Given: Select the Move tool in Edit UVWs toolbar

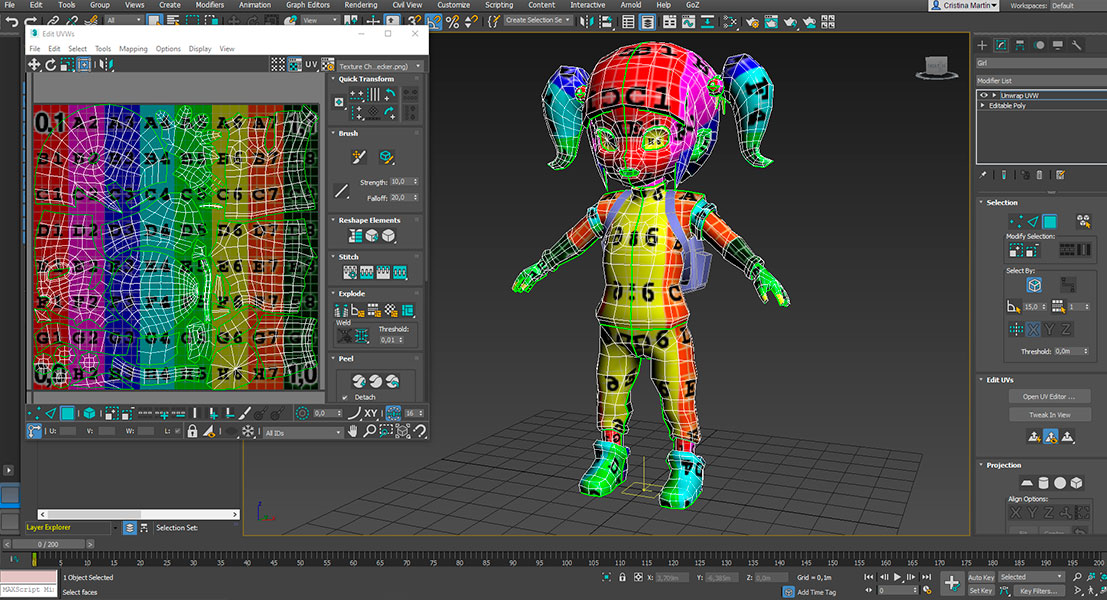Looking at the screenshot, I should point(34,64).
